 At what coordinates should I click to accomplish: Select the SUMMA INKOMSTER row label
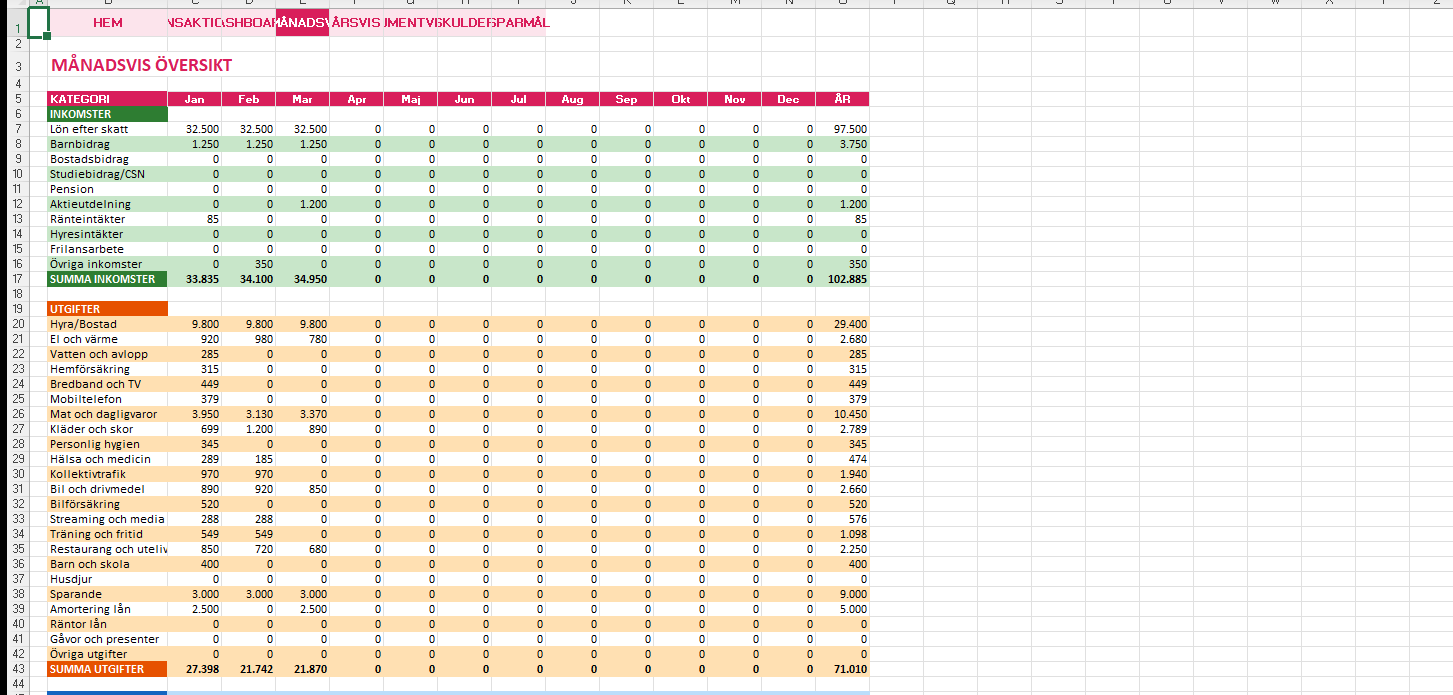[107, 279]
